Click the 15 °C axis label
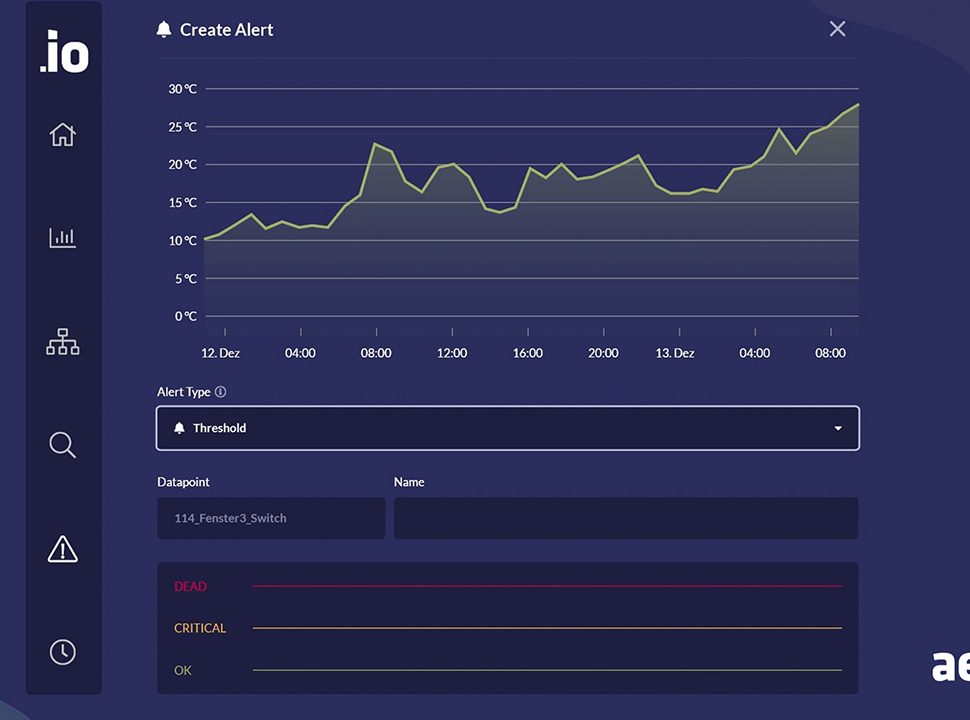 click(x=182, y=202)
